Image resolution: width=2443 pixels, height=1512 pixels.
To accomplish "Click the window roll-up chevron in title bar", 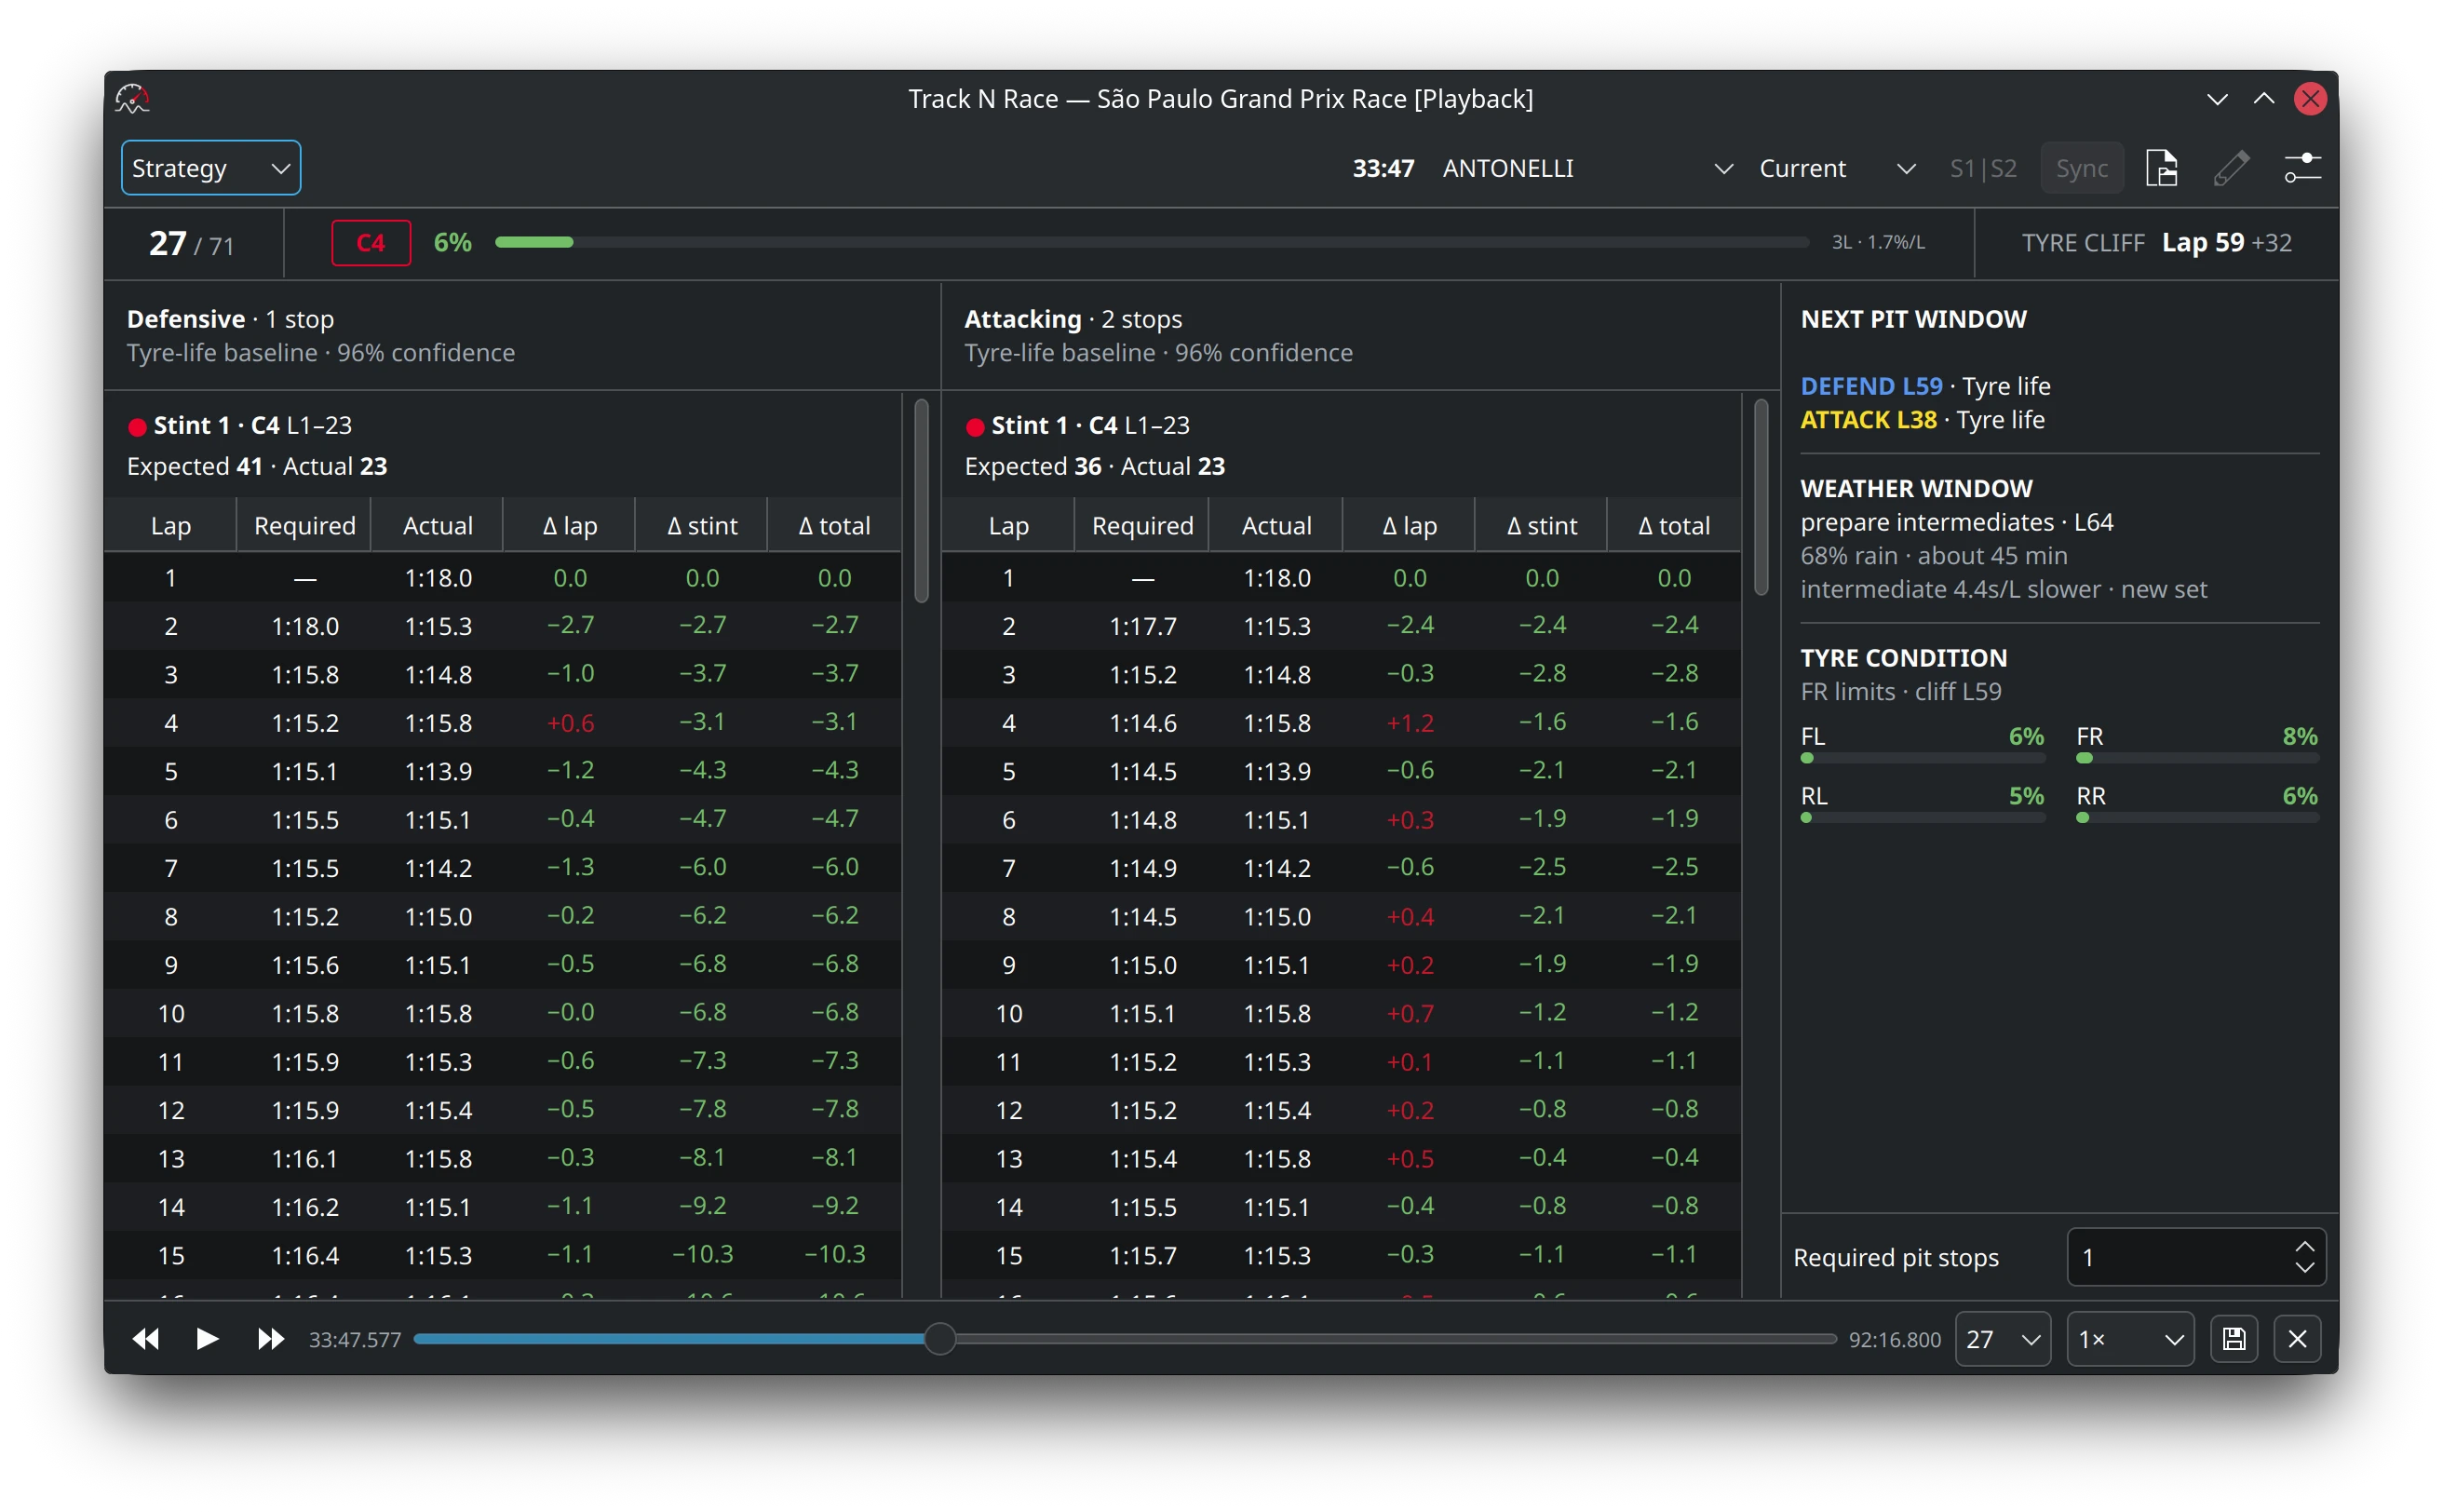I will (x=2264, y=99).
